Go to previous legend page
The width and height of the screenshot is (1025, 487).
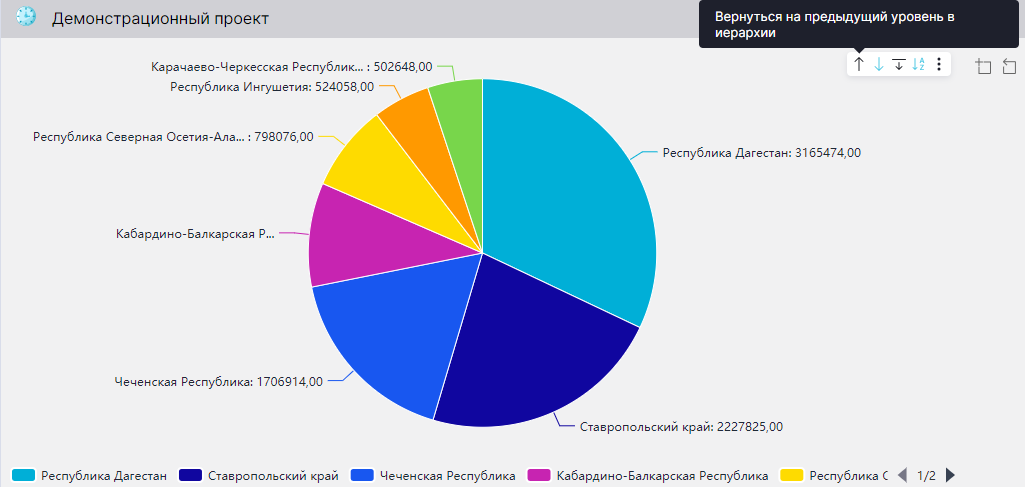[902, 475]
